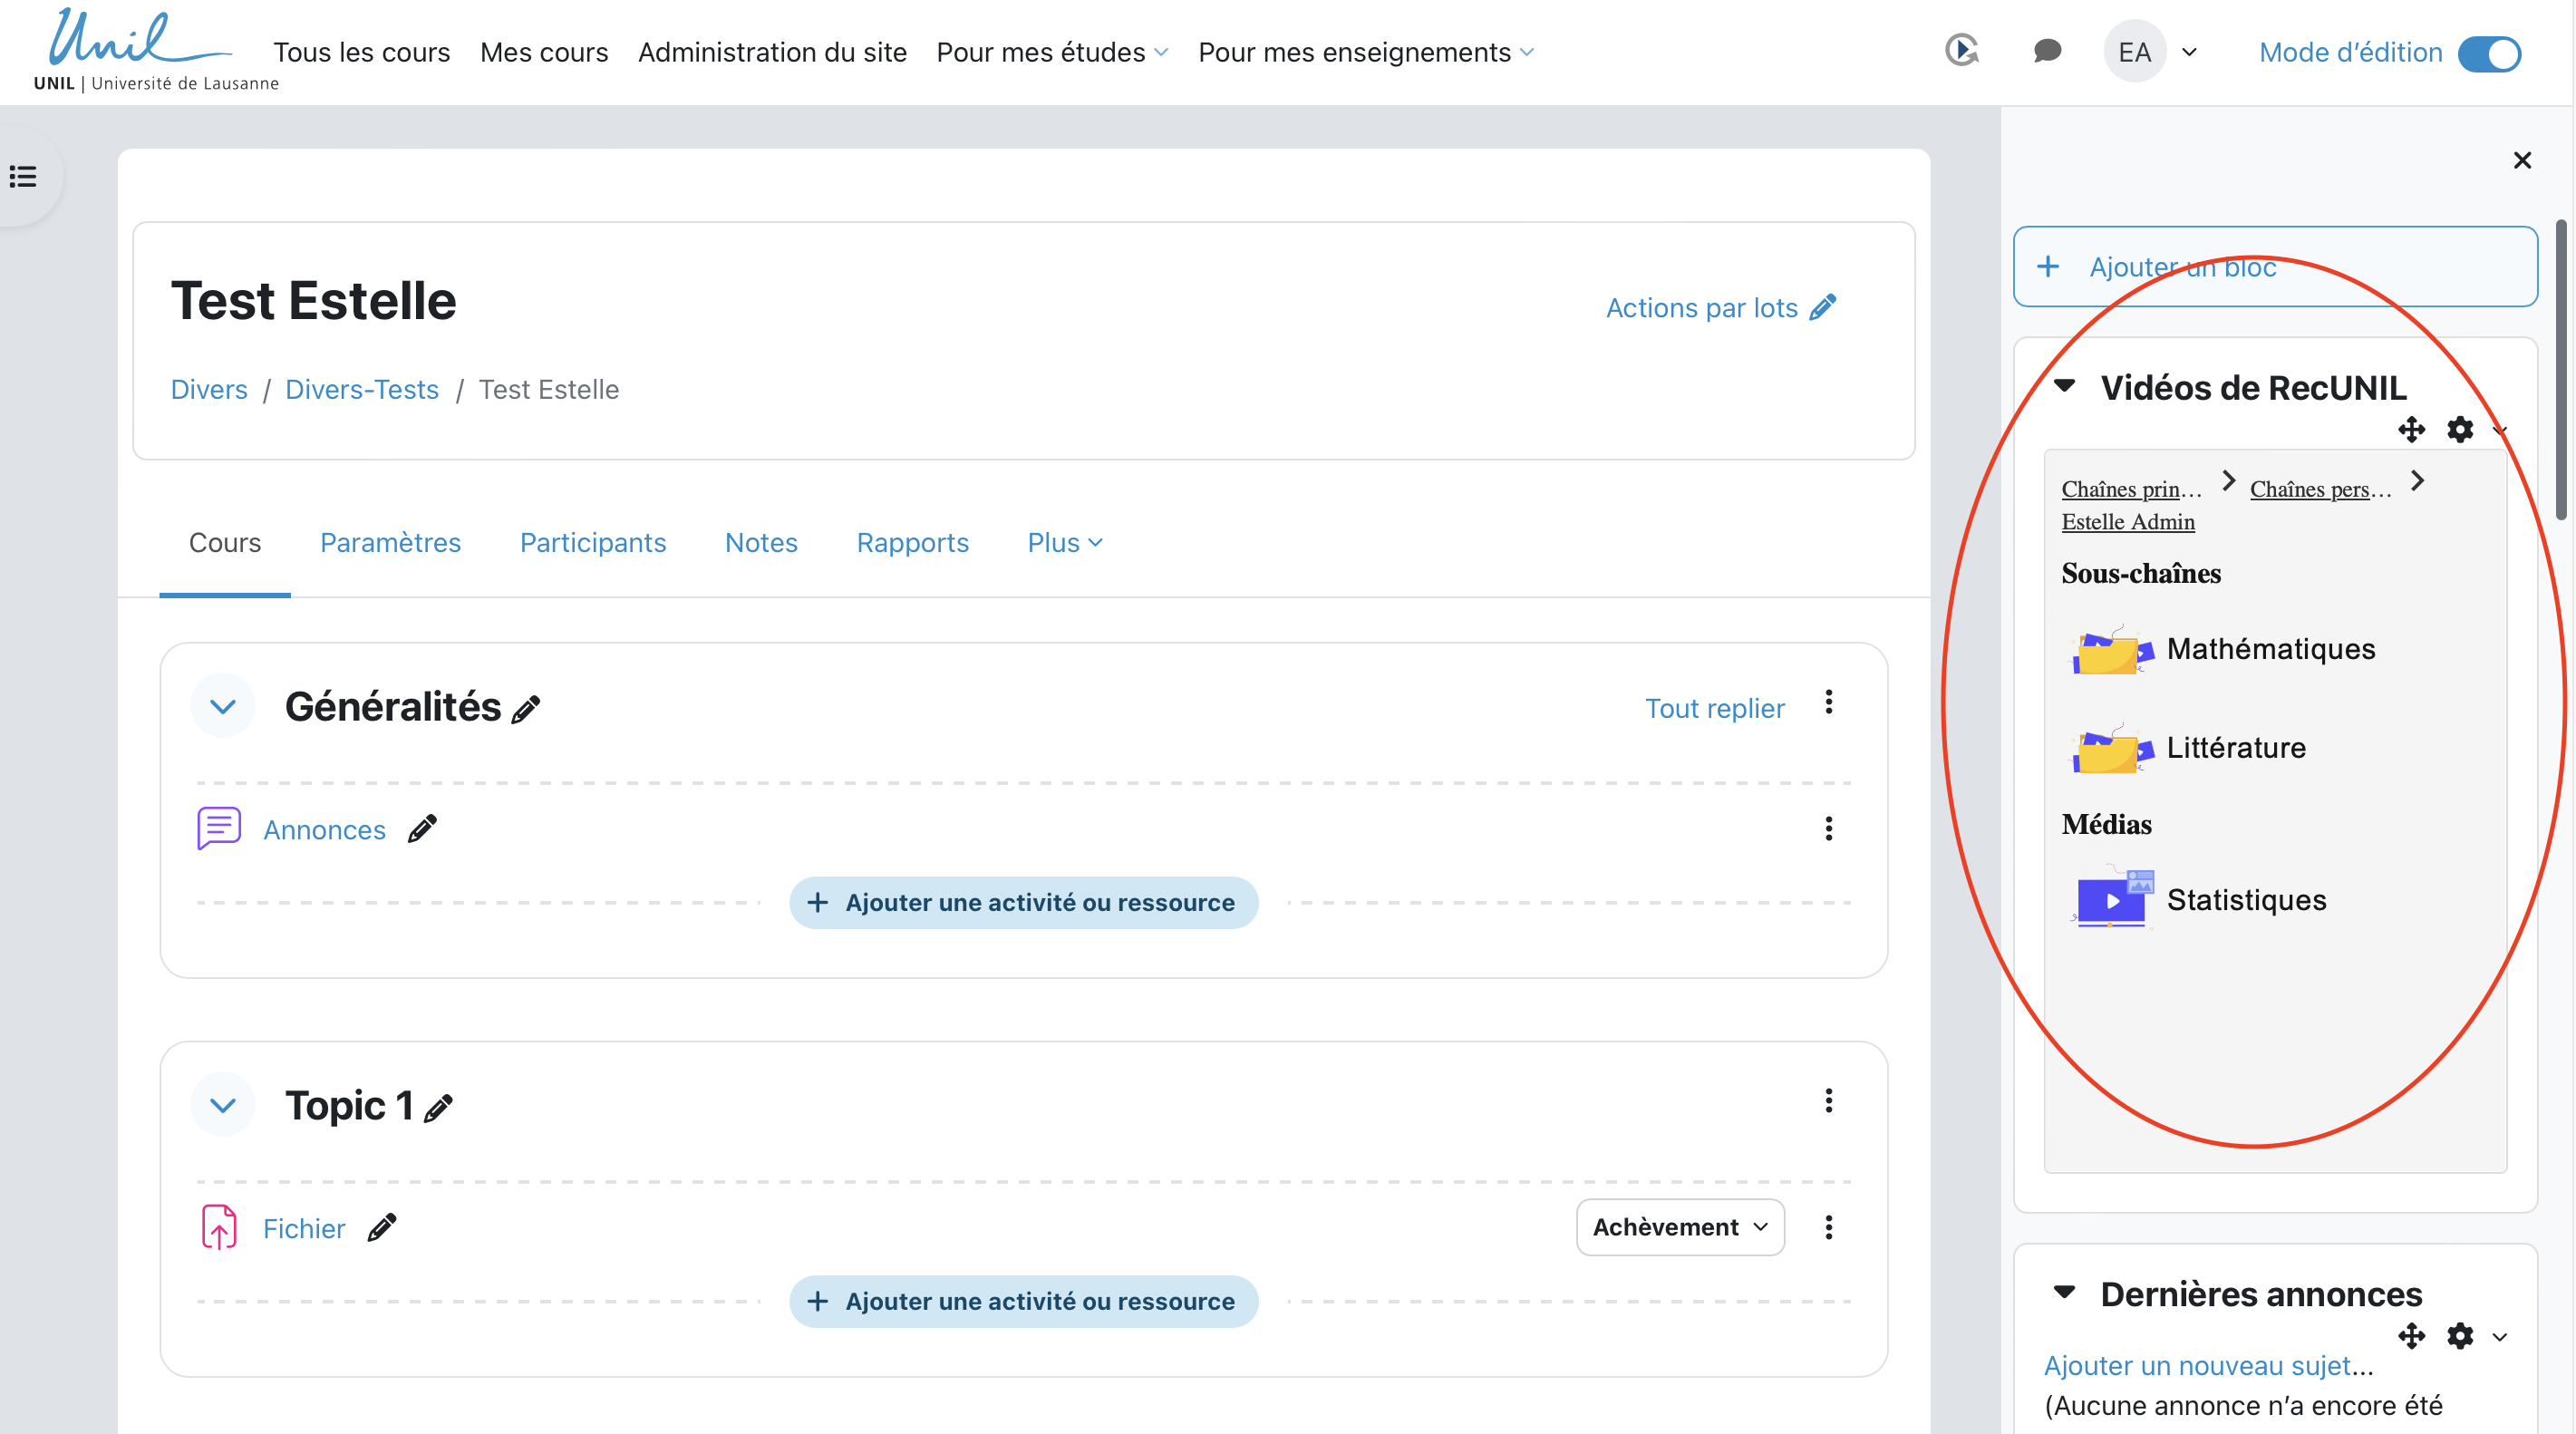Image resolution: width=2576 pixels, height=1434 pixels.
Task: Open the messaging chat bubble icon
Action: (2047, 51)
